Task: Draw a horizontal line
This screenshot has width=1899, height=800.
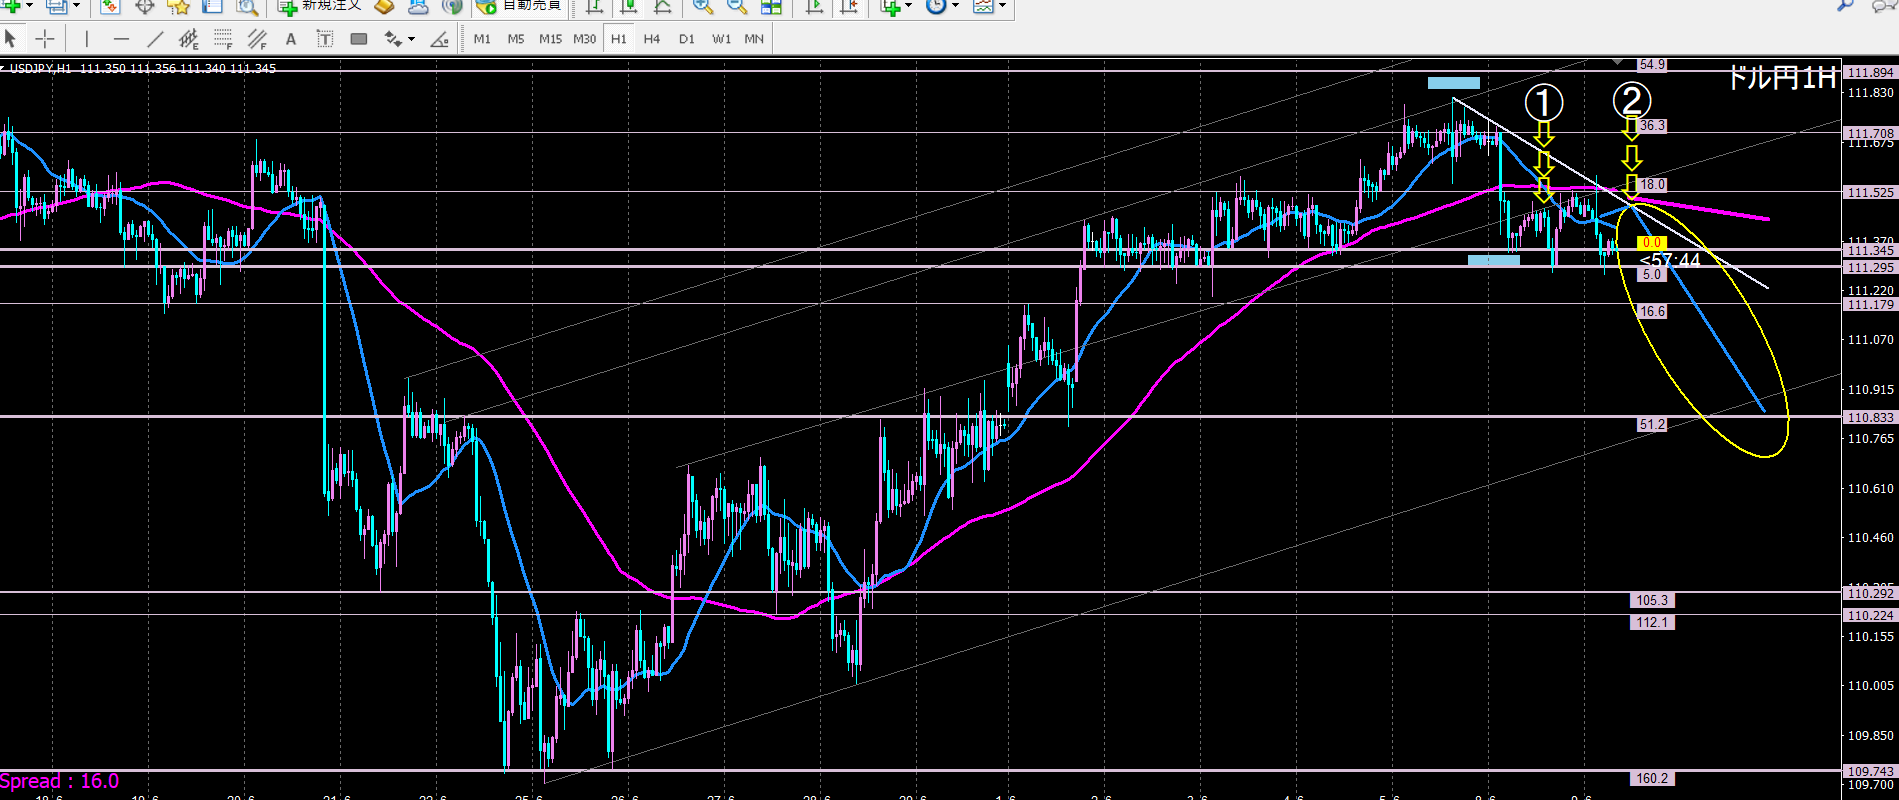Action: [x=121, y=39]
